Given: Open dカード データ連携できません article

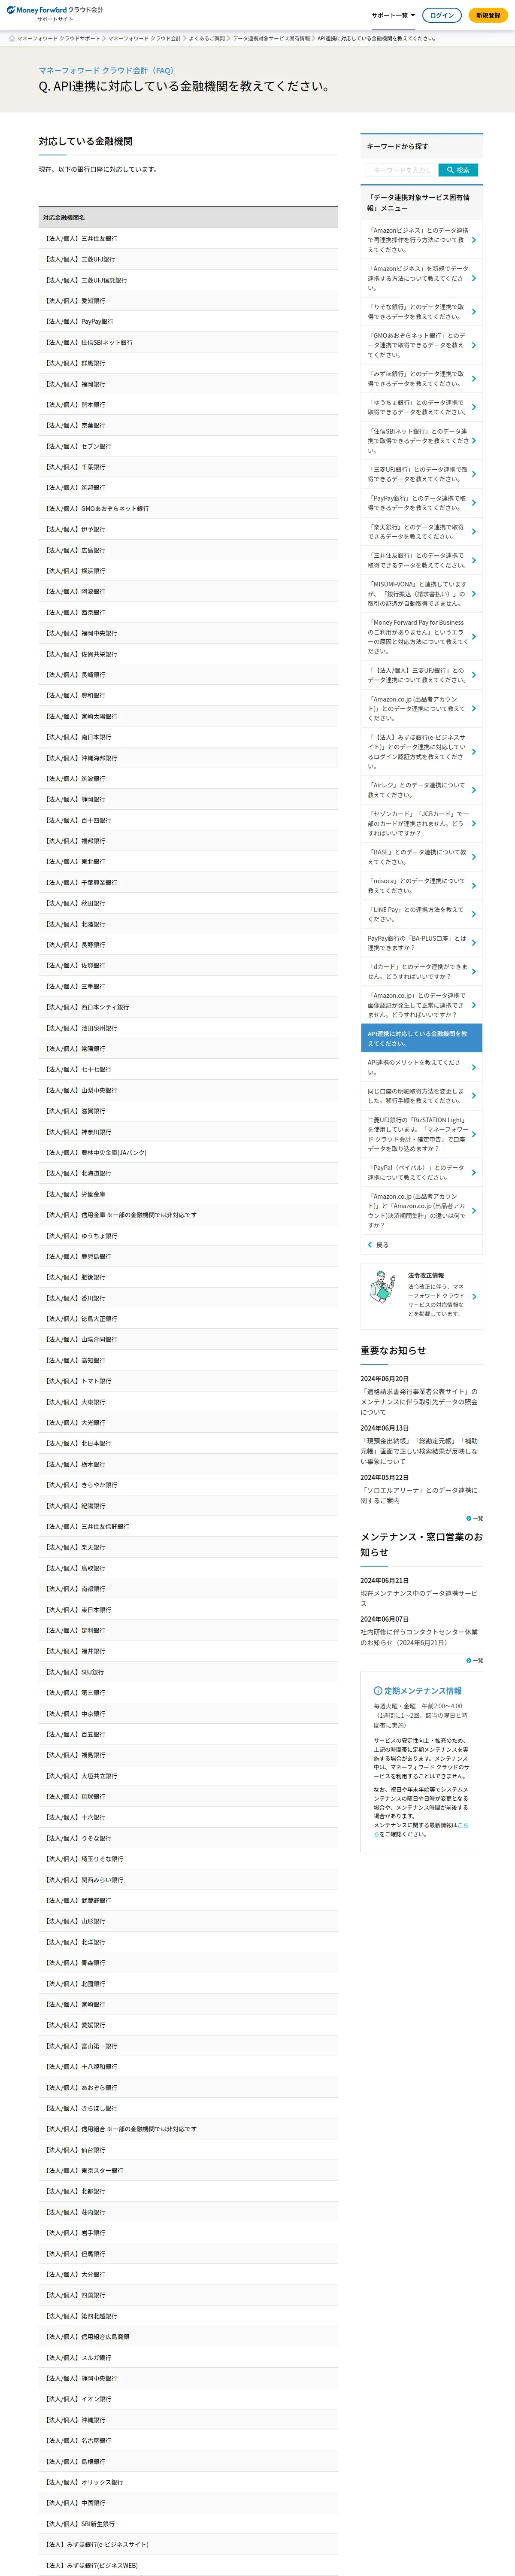Looking at the screenshot, I should [421, 971].
